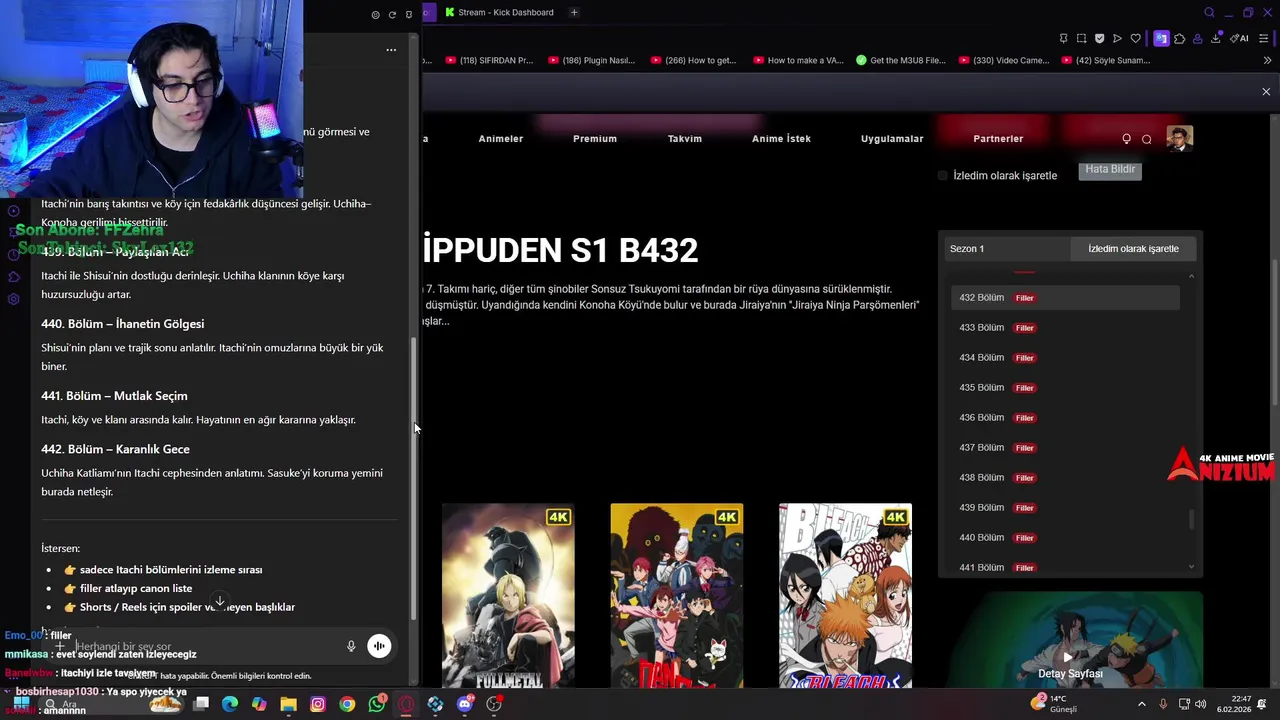The image size is (1280, 720).
Task: Click the sidebar chat scrollbar thumb
Action: coord(414,480)
